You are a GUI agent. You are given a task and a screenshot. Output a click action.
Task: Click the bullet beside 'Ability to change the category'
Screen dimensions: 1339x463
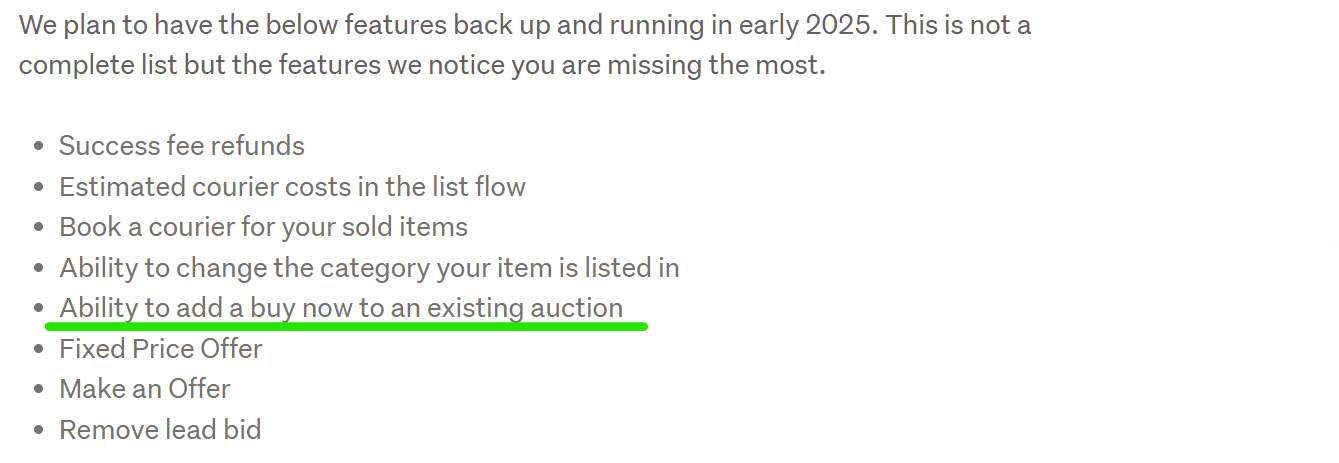[39, 269]
